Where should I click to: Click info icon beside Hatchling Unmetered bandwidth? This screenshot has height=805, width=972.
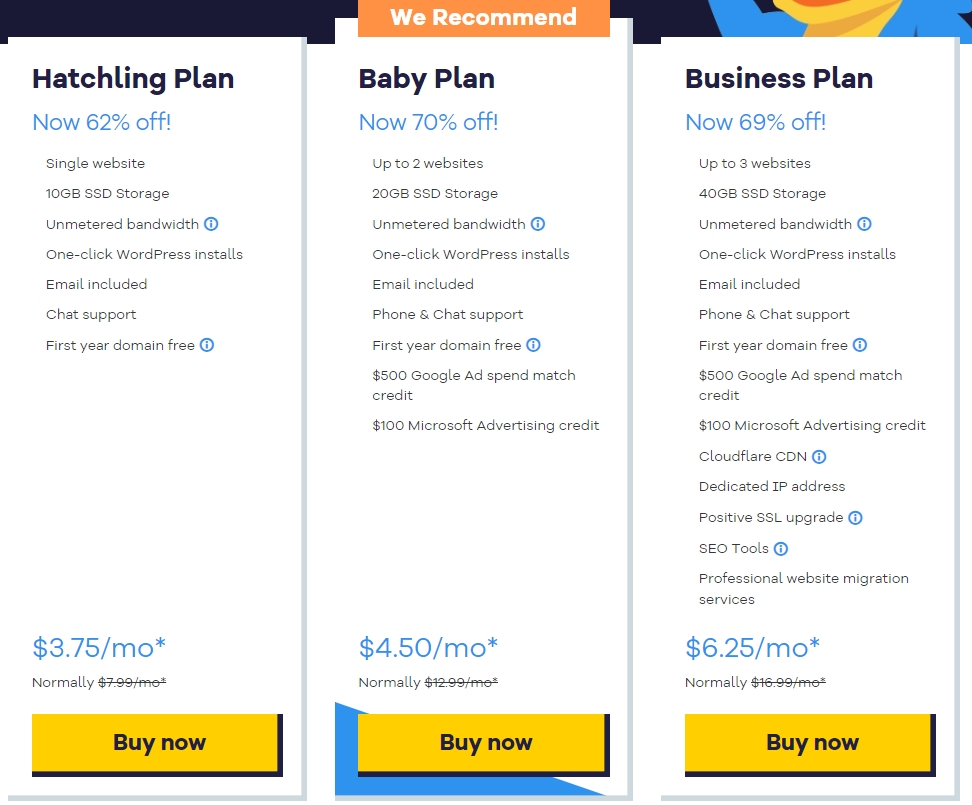(x=211, y=224)
